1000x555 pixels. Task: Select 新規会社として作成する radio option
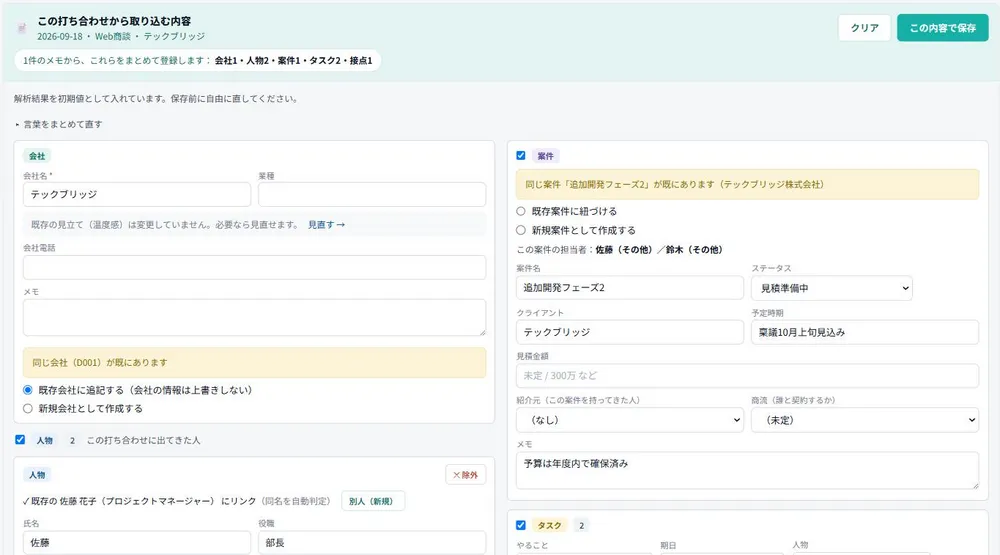click(x=27, y=408)
